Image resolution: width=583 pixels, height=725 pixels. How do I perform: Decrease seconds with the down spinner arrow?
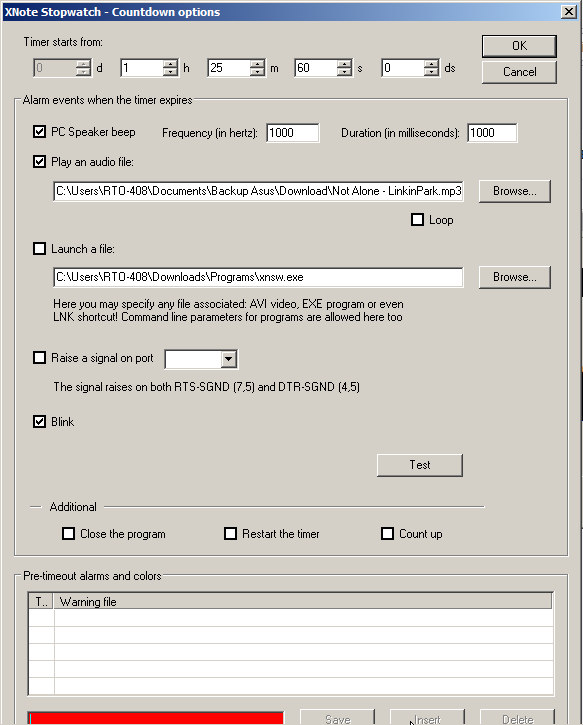344,72
